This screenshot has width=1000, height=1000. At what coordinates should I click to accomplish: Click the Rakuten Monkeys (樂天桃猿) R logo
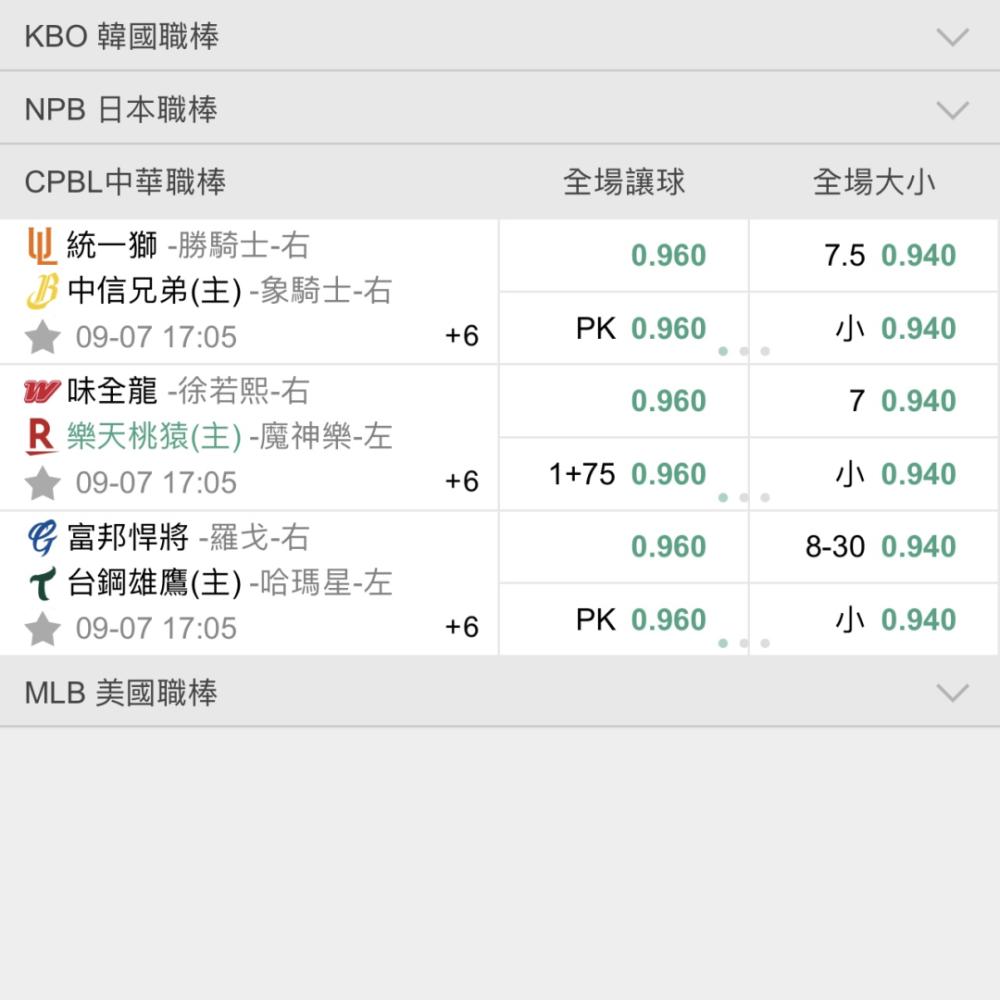(41, 437)
